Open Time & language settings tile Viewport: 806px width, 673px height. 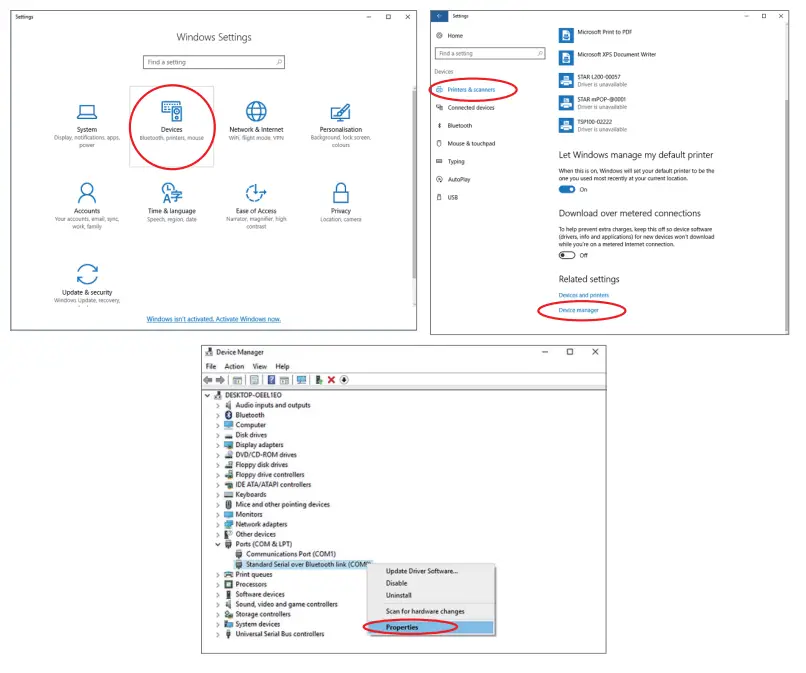[x=172, y=203]
